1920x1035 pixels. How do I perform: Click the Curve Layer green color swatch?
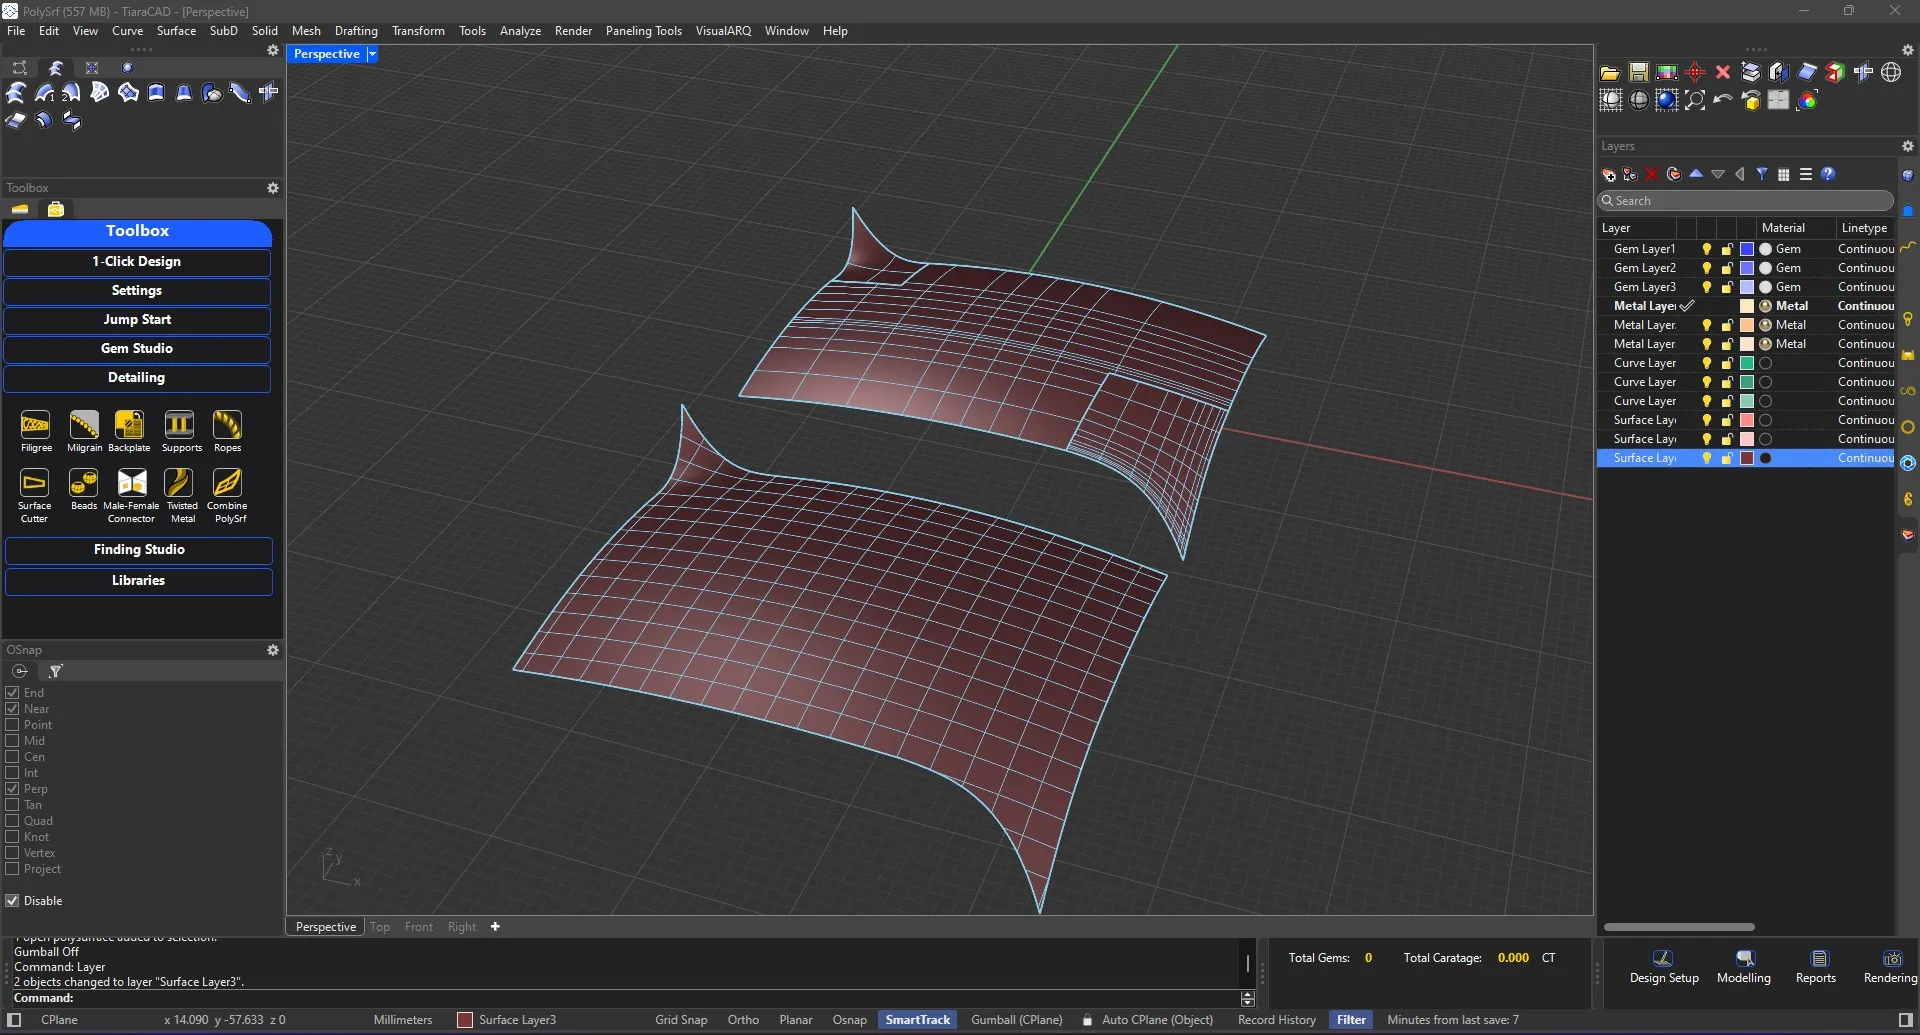point(1747,363)
